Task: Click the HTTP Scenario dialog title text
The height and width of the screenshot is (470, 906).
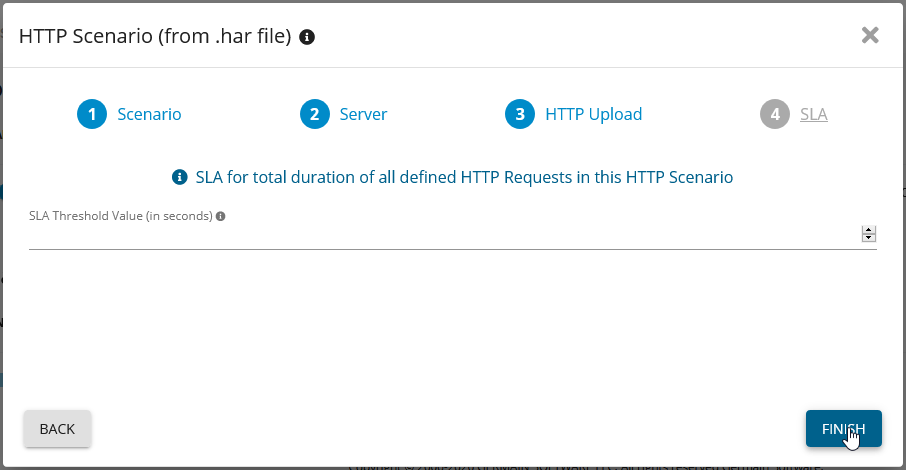Action: 155,37
